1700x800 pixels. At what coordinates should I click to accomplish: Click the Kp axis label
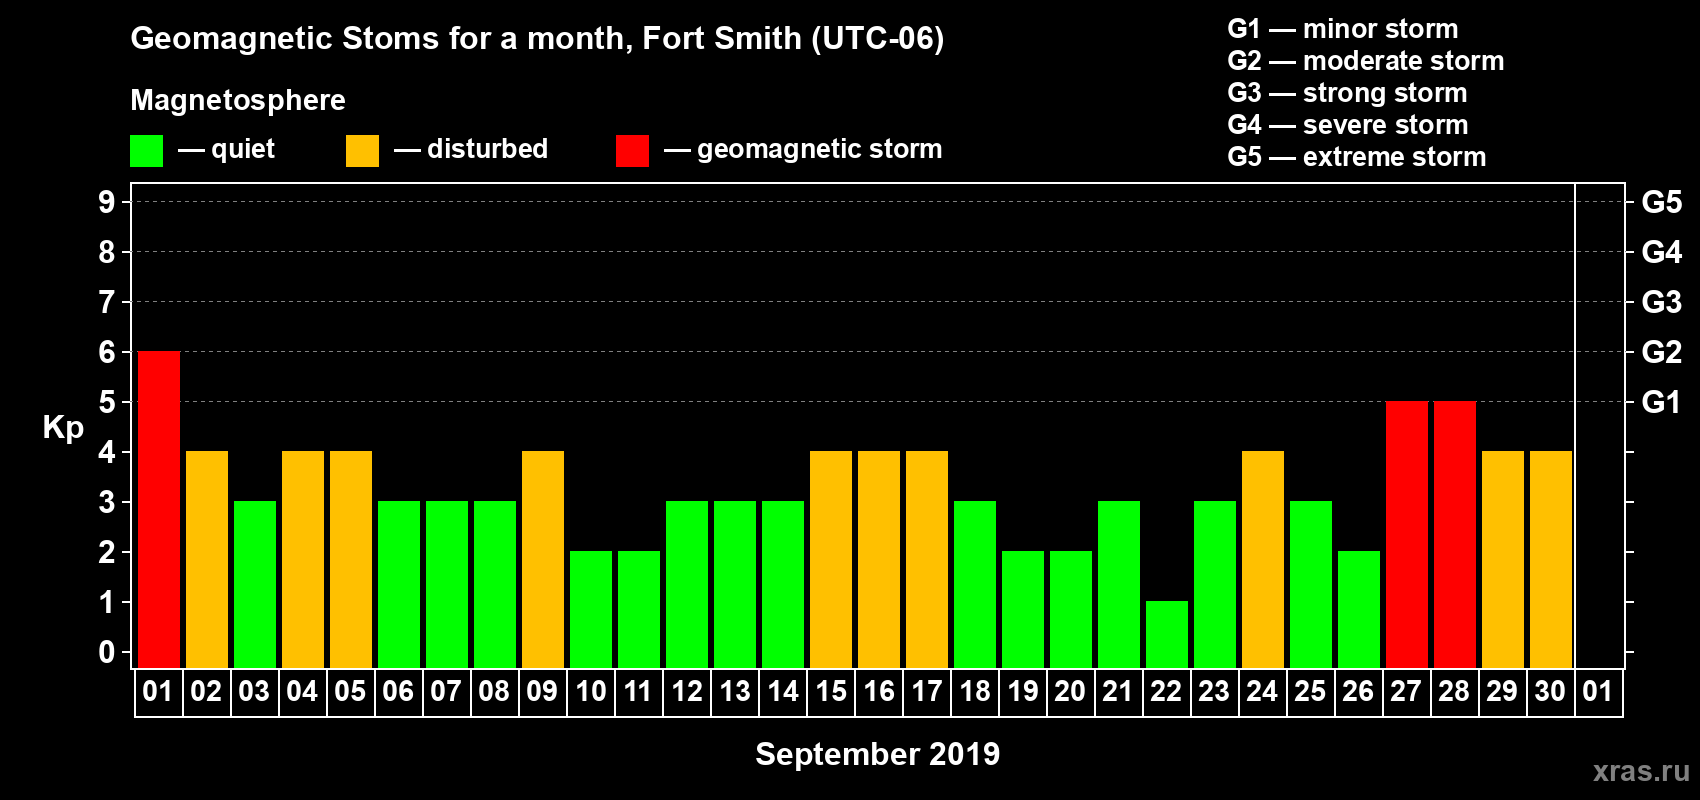[63, 428]
